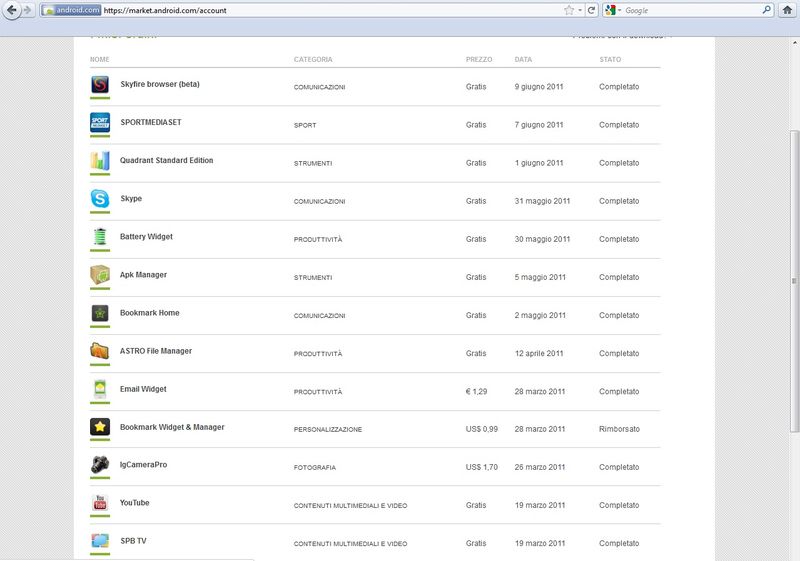Click the CATEGORIA column header
This screenshot has height=561, width=800.
(313, 59)
